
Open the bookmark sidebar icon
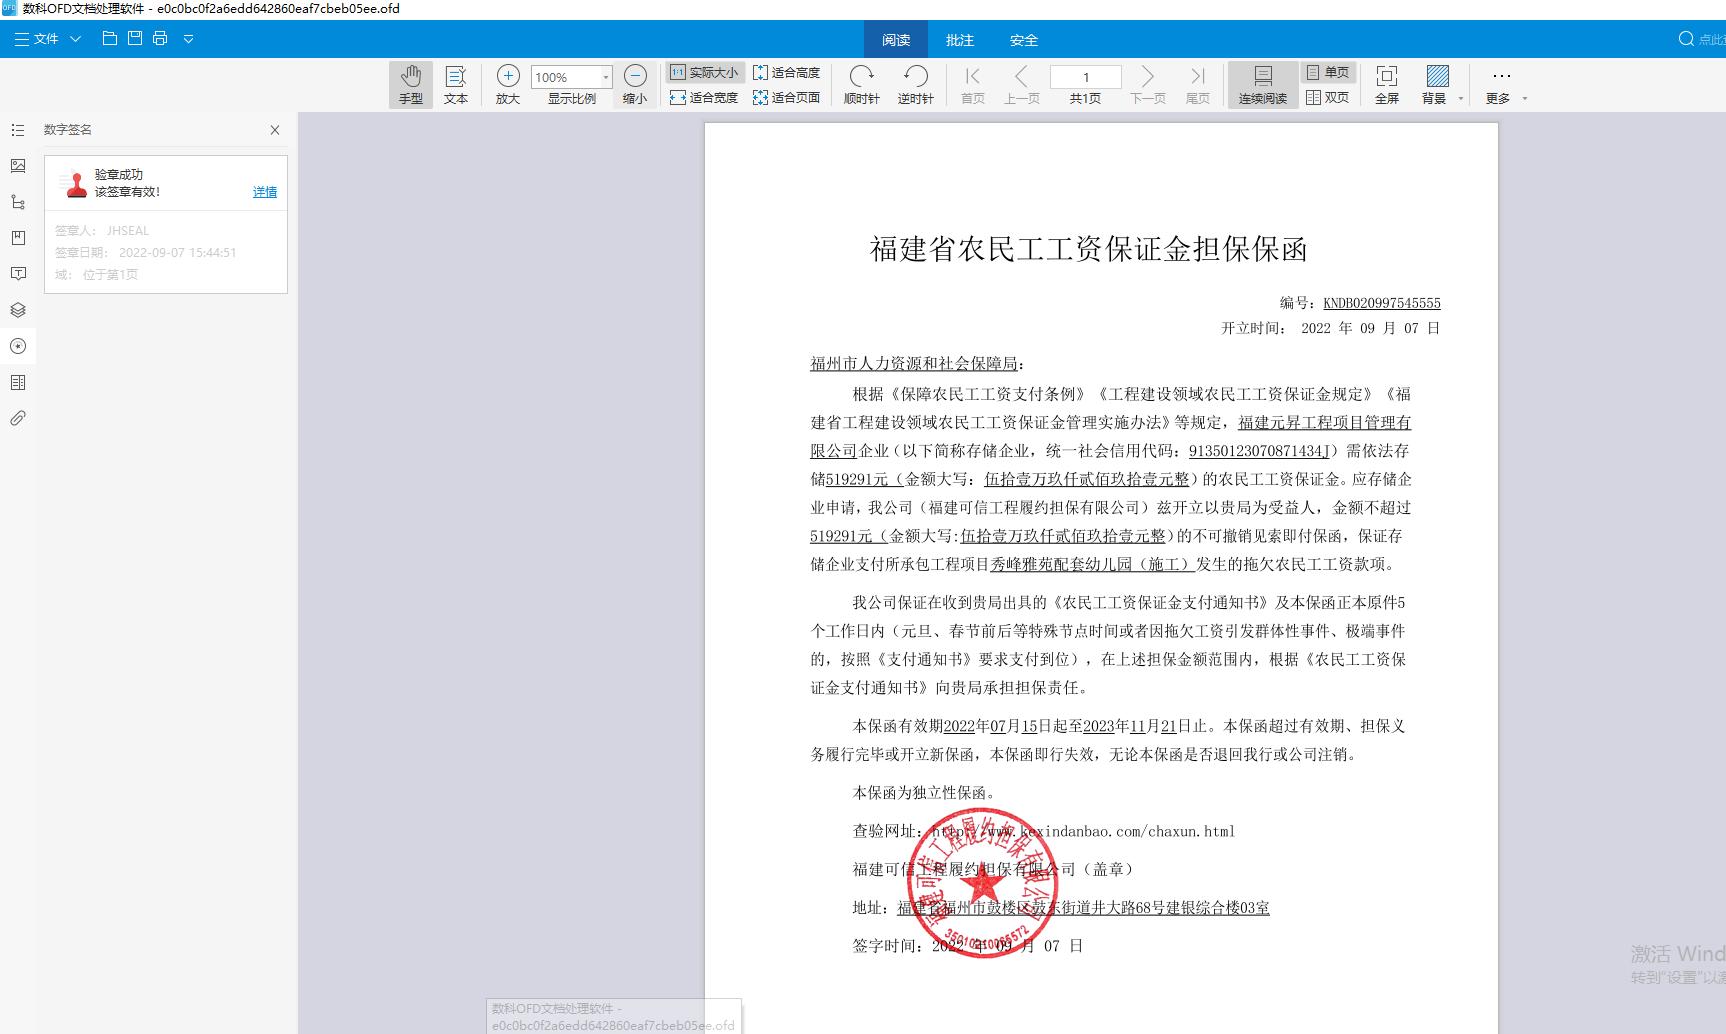18,238
